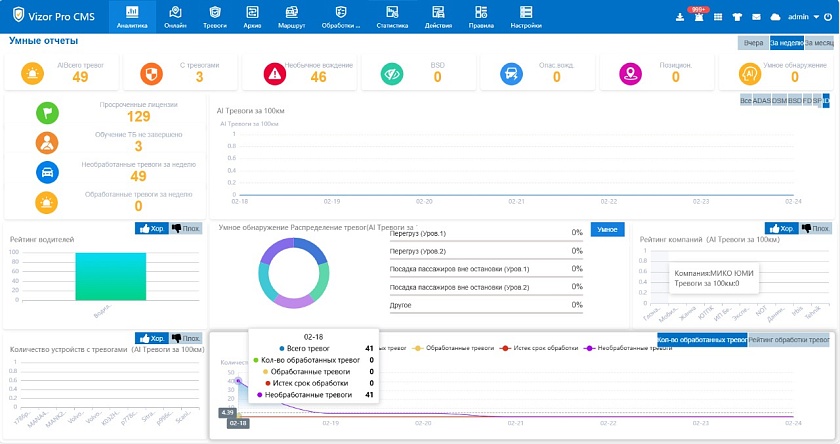
Task: Click the download icon with 999+ badge
Action: pyautogui.click(x=680, y=17)
